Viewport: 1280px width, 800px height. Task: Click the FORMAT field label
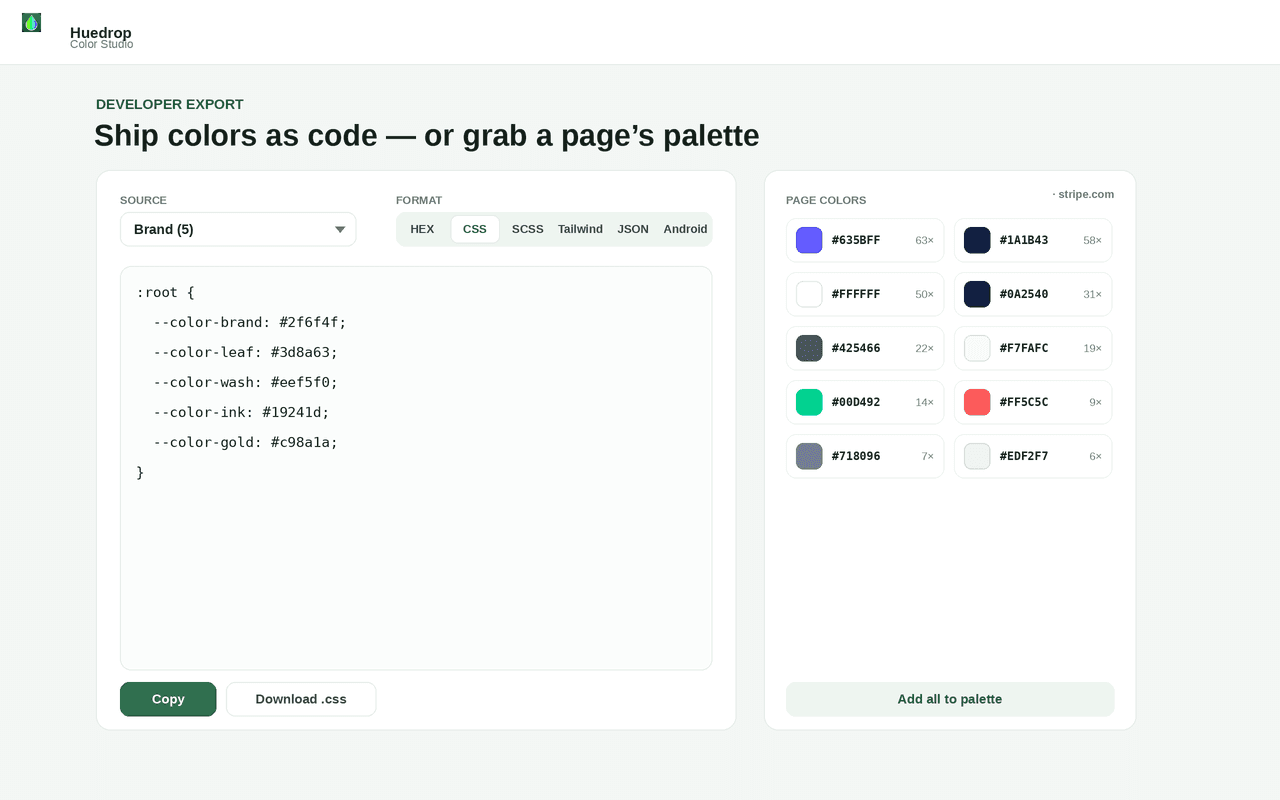coord(419,200)
